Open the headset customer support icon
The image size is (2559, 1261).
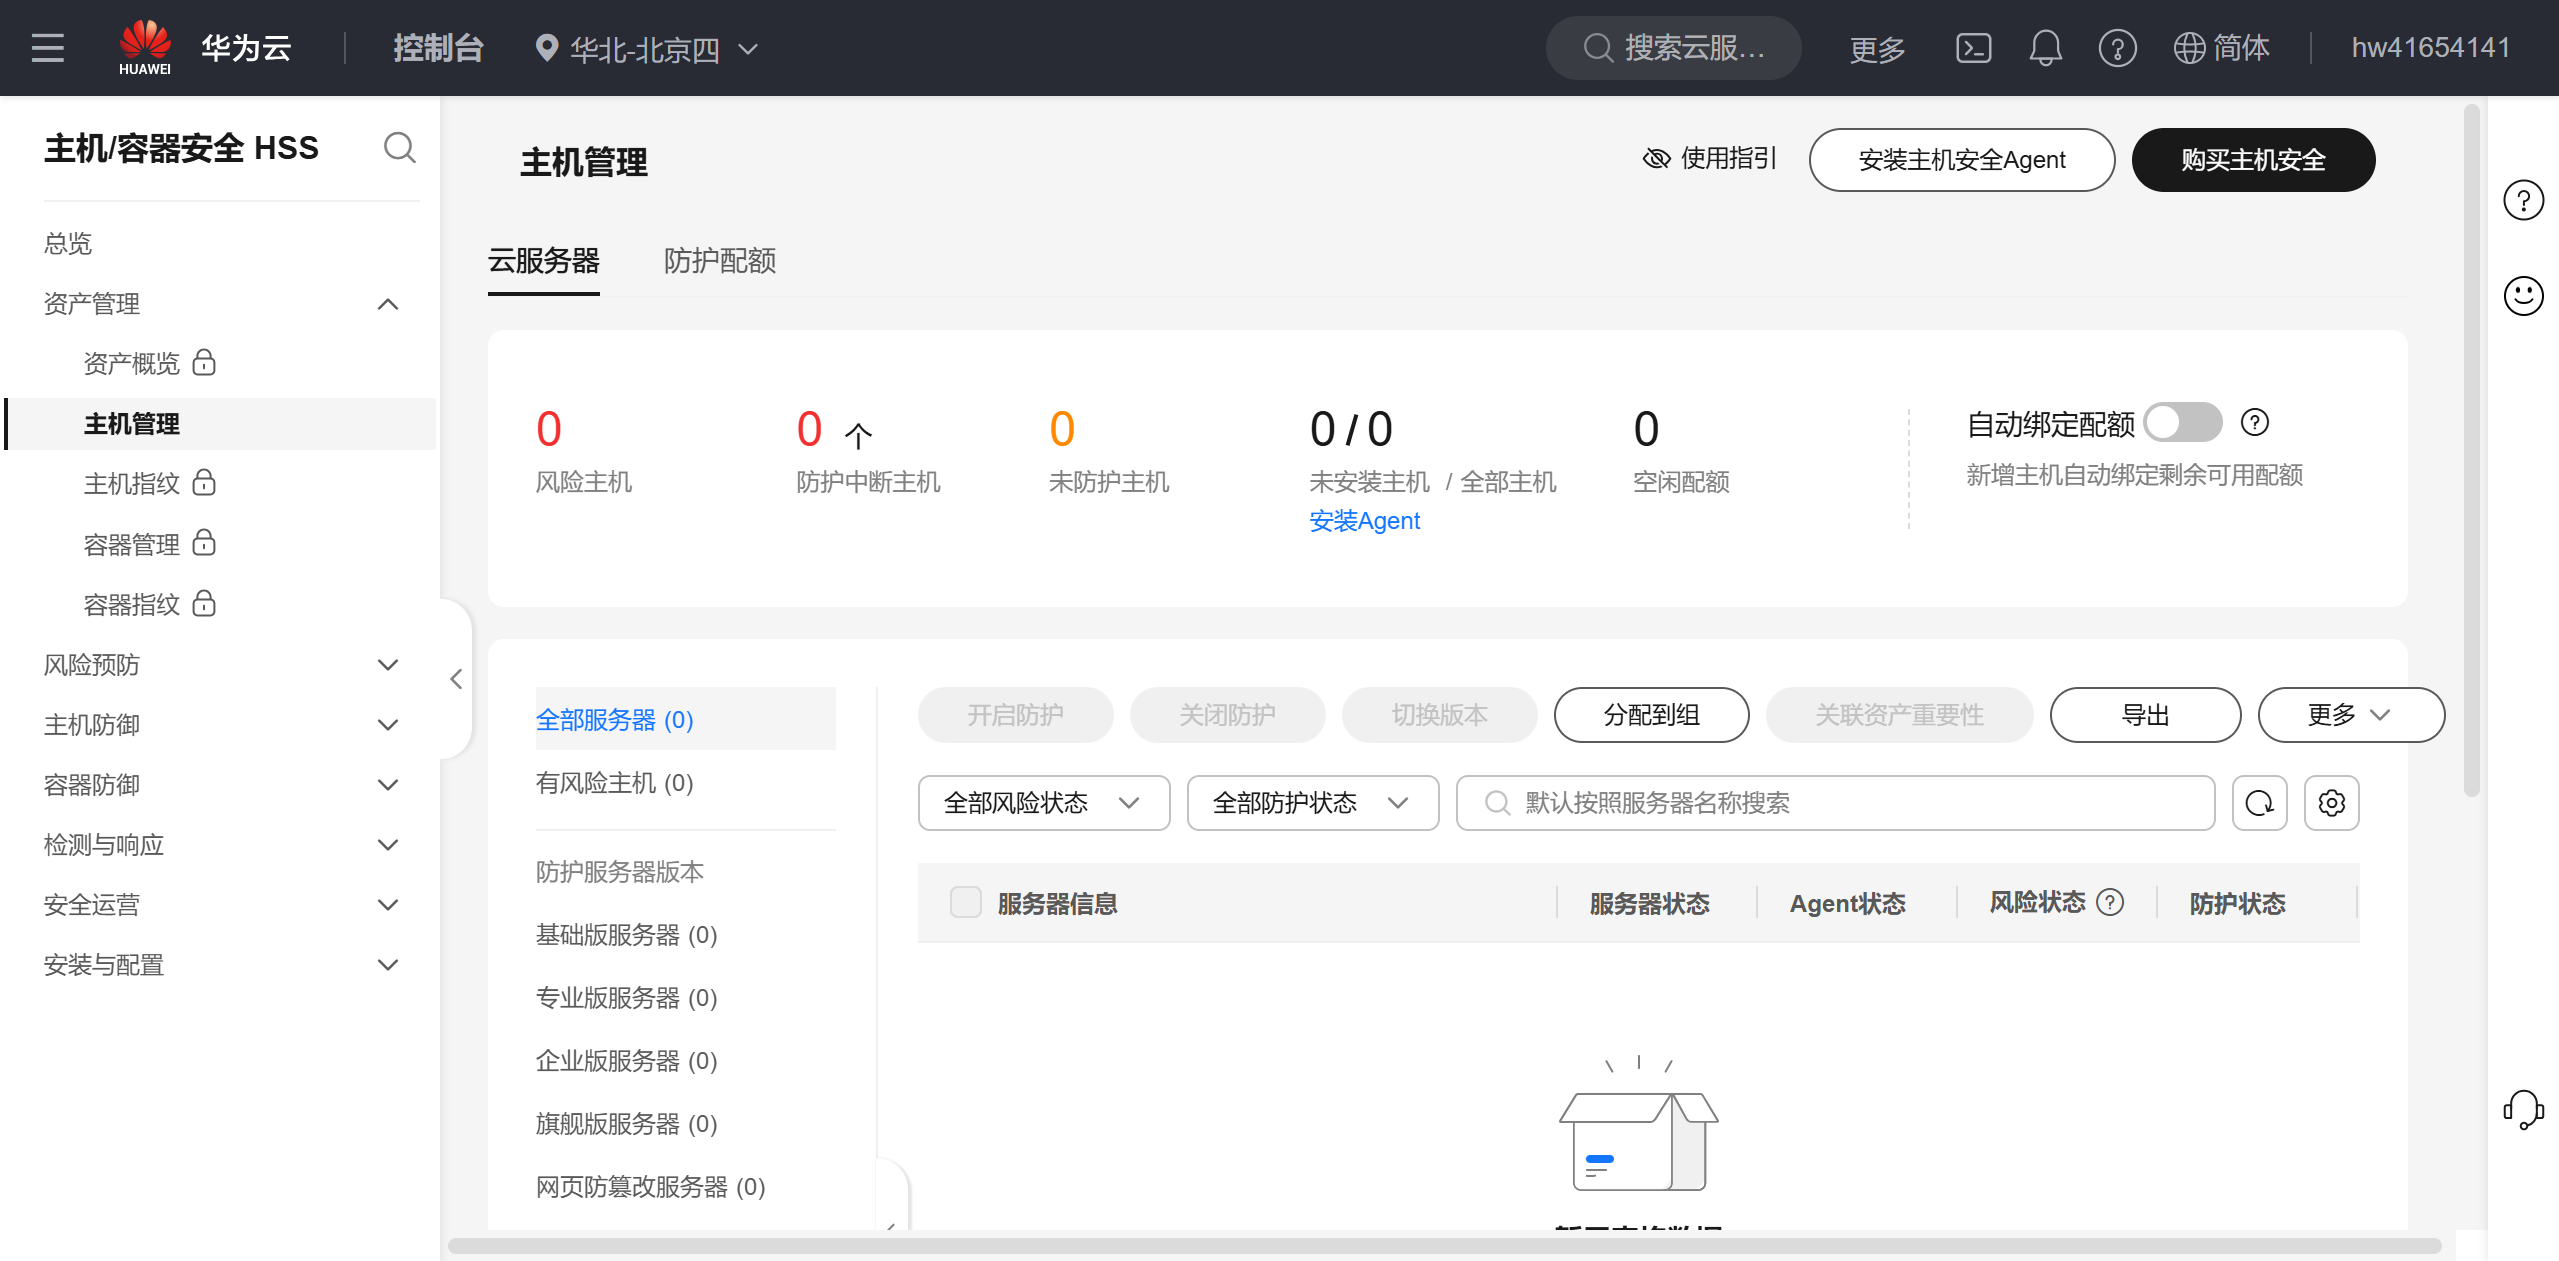coord(2523,1110)
